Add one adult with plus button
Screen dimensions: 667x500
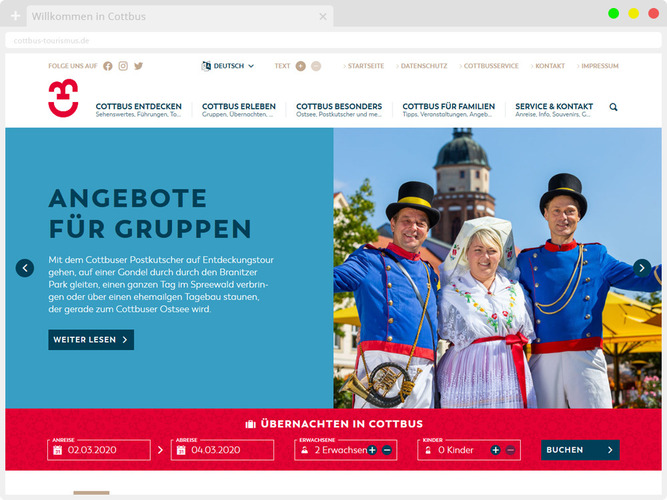point(372,450)
